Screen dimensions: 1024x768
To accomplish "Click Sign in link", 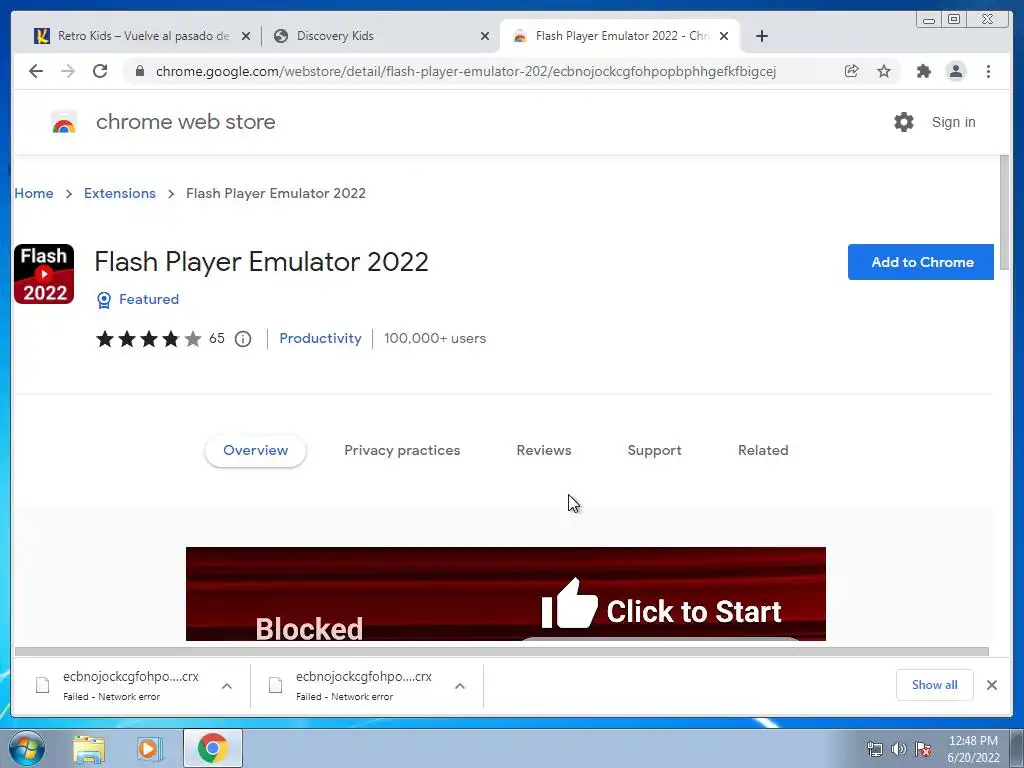I will click(x=953, y=122).
